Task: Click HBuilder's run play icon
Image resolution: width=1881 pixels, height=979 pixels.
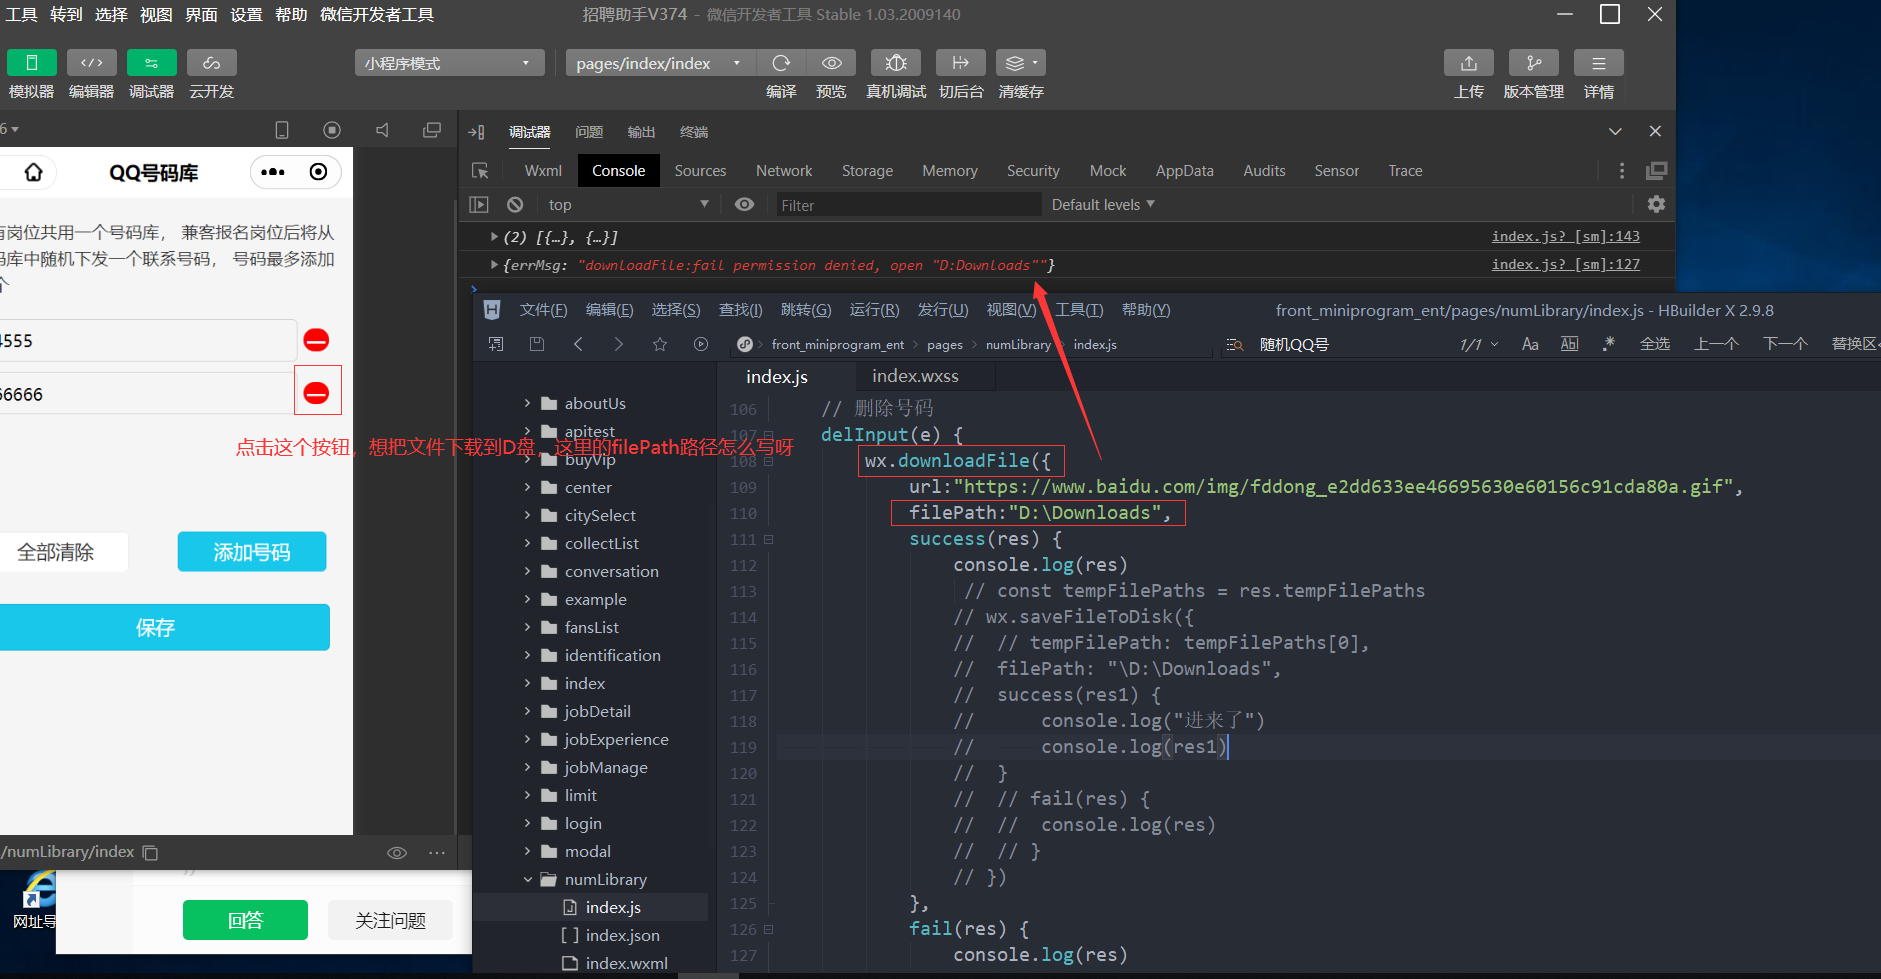Action: 701,344
